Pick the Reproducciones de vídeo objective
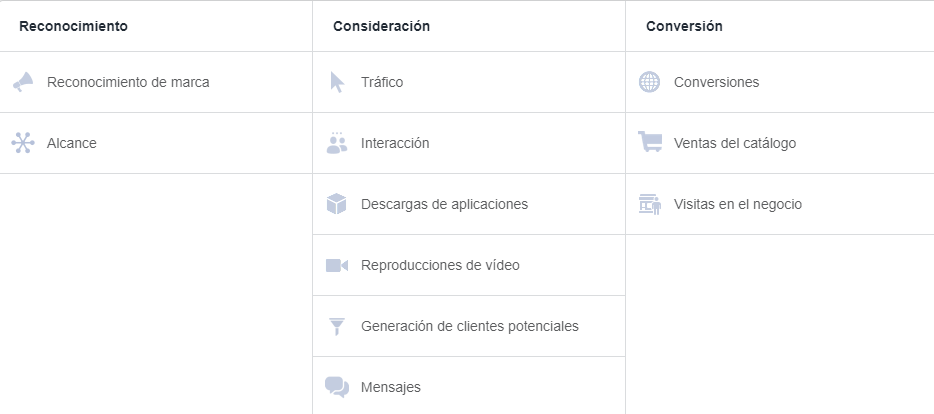 pyautogui.click(x=440, y=265)
